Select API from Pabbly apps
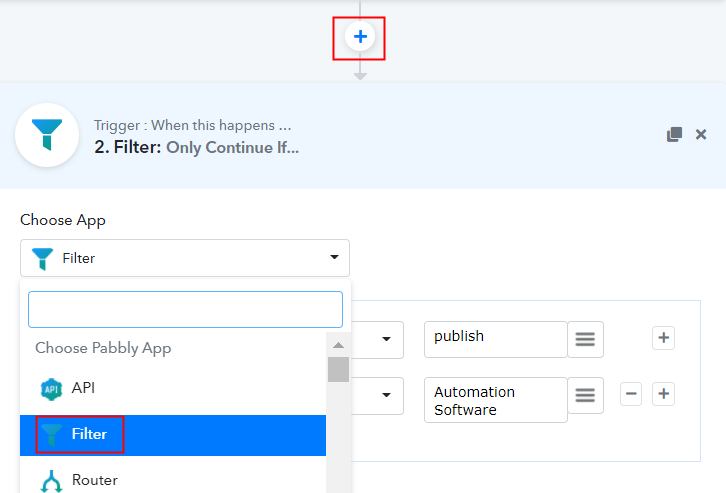Screen dimensions: 726x493 [173, 388]
